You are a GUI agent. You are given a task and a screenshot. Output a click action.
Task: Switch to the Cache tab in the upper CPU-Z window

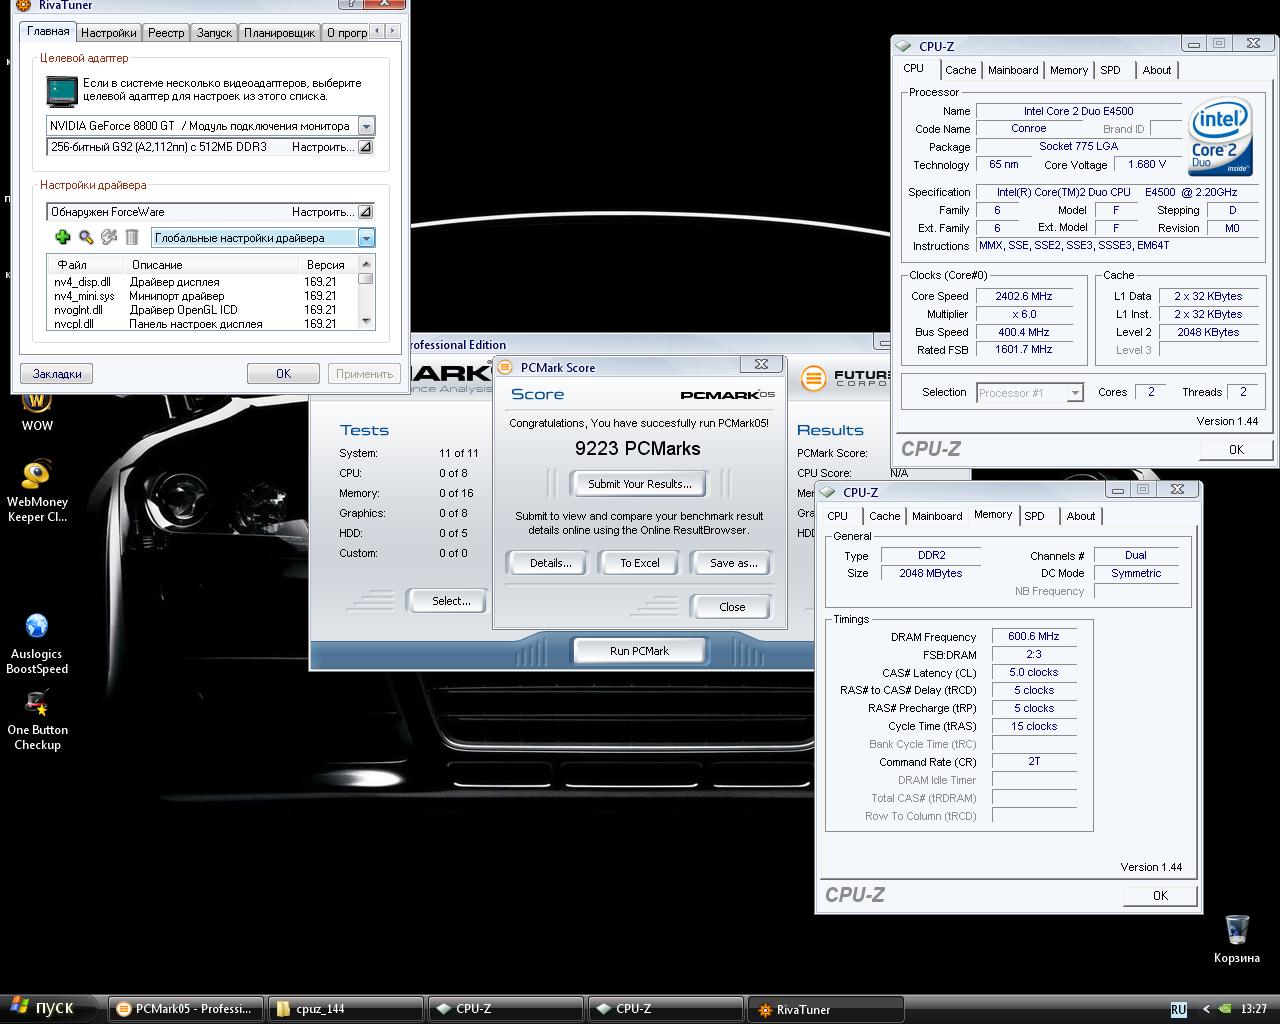tap(960, 70)
